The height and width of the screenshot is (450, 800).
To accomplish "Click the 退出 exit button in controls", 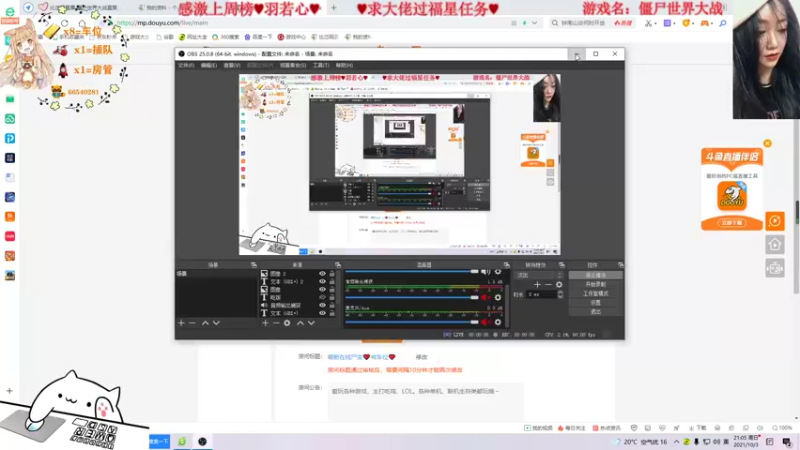I will coord(595,312).
